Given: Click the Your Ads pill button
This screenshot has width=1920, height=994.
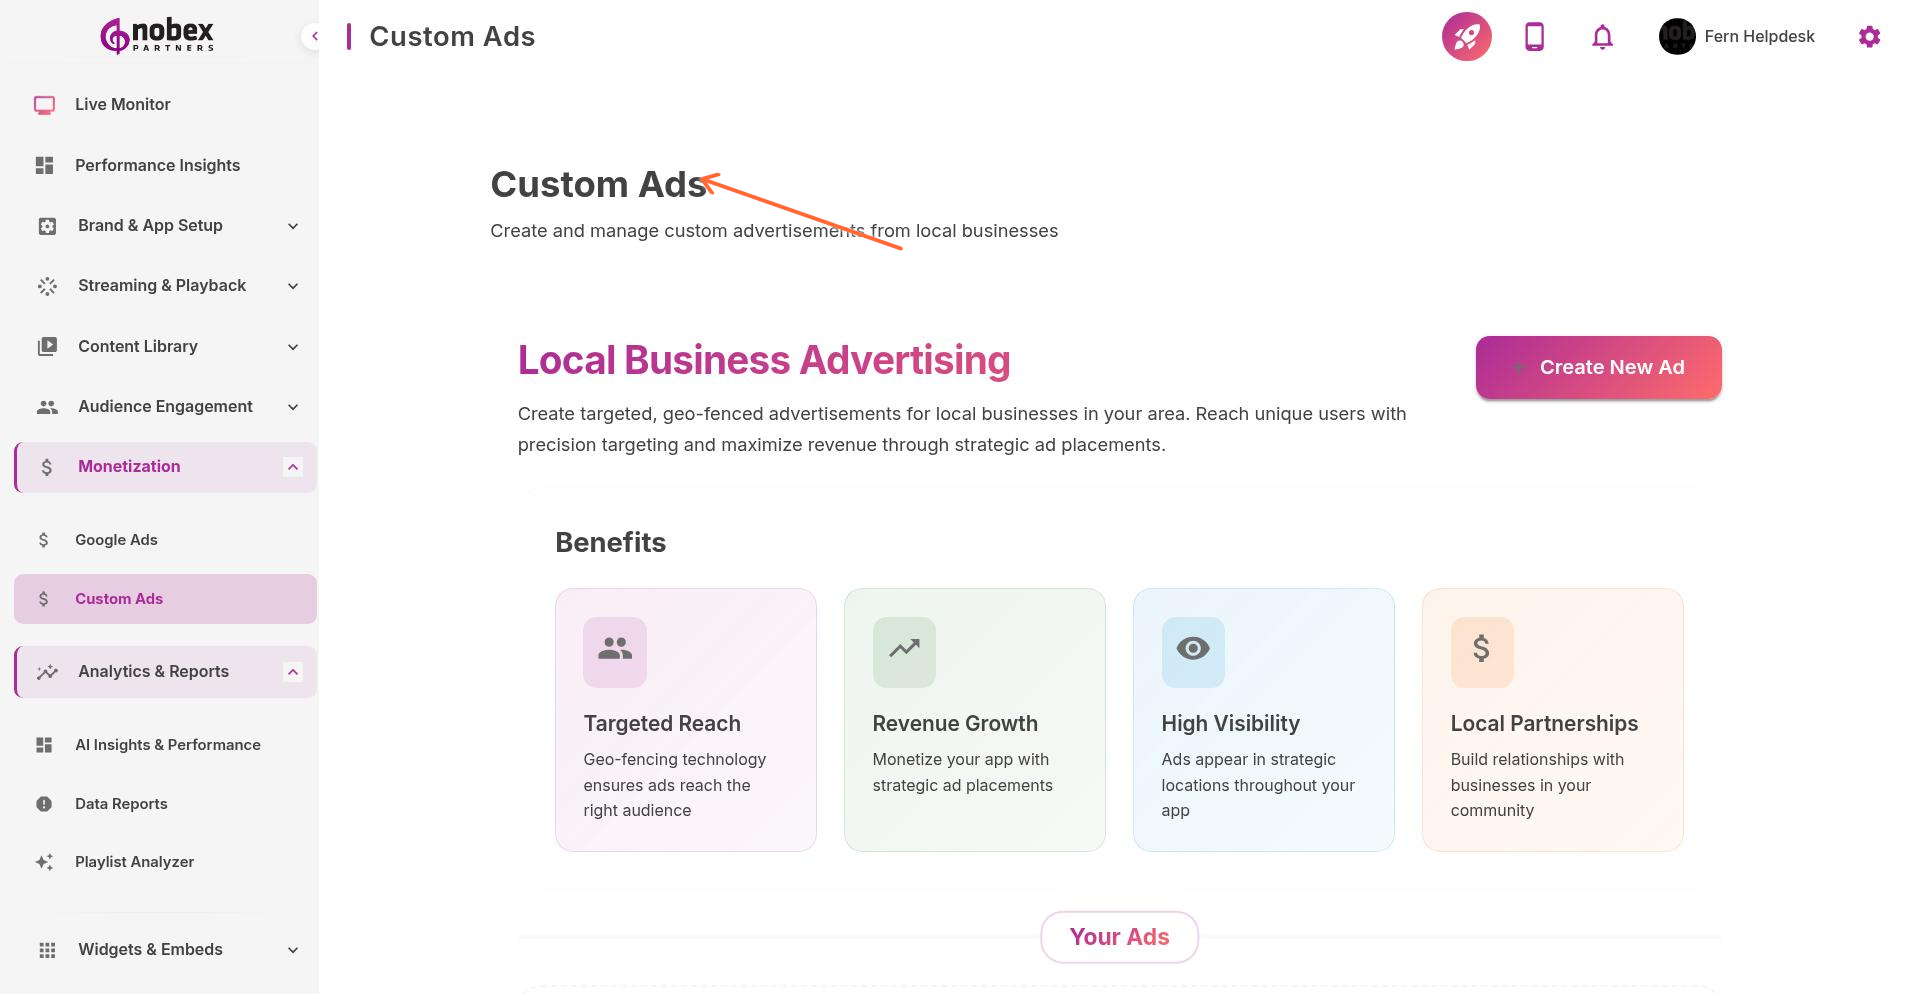Looking at the screenshot, I should tap(1119, 937).
